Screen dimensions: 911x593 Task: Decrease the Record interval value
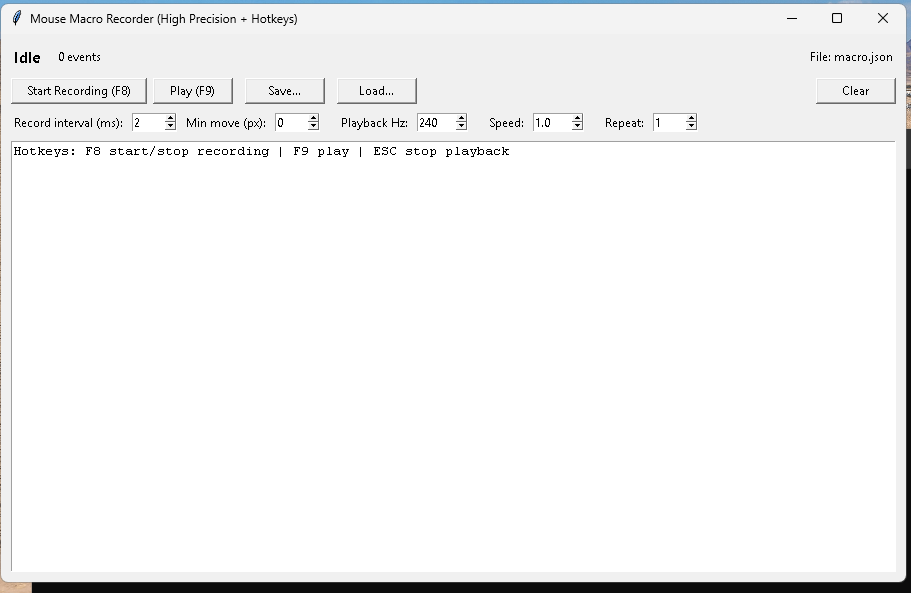tap(168, 126)
